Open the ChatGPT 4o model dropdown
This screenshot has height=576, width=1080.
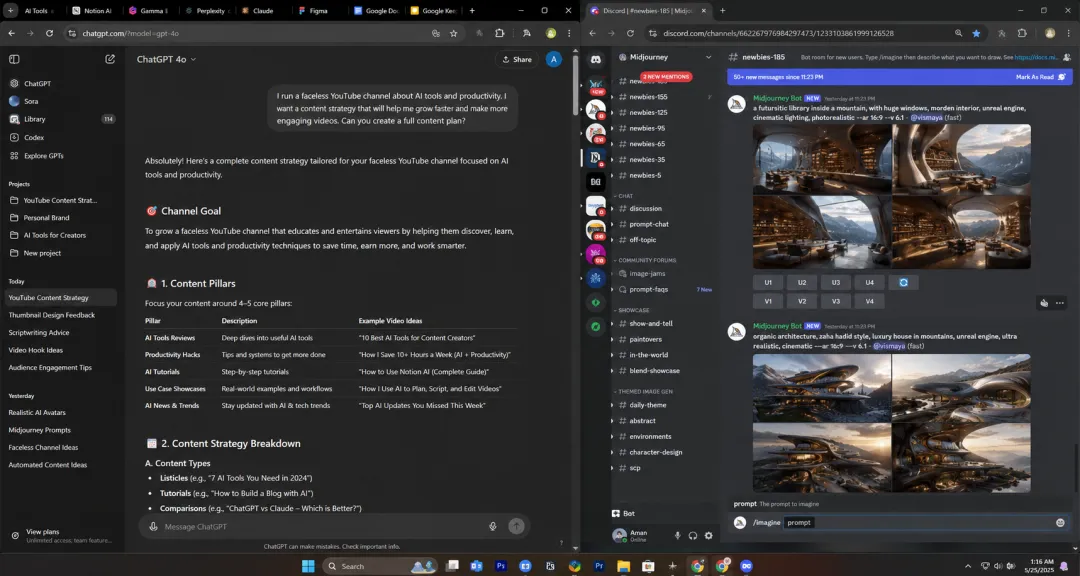coord(166,59)
